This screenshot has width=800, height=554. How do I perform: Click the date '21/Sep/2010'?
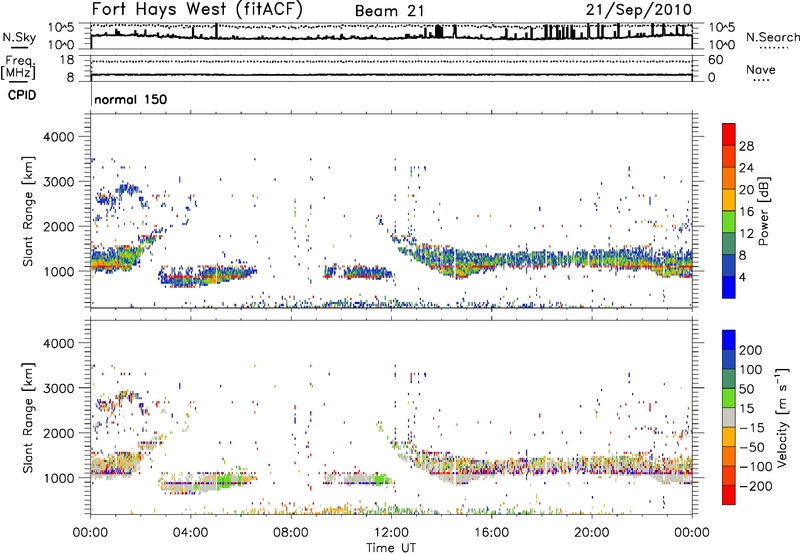(639, 10)
